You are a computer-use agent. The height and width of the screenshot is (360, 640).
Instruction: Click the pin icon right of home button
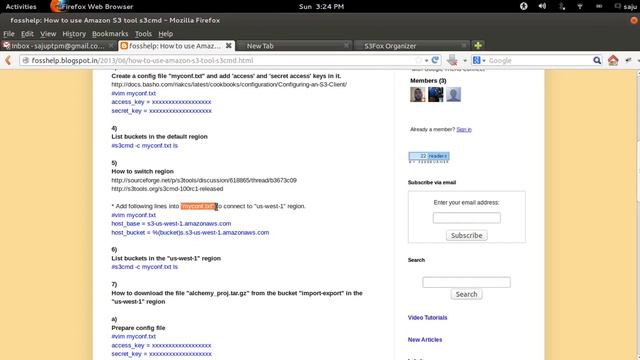[x=629, y=60]
